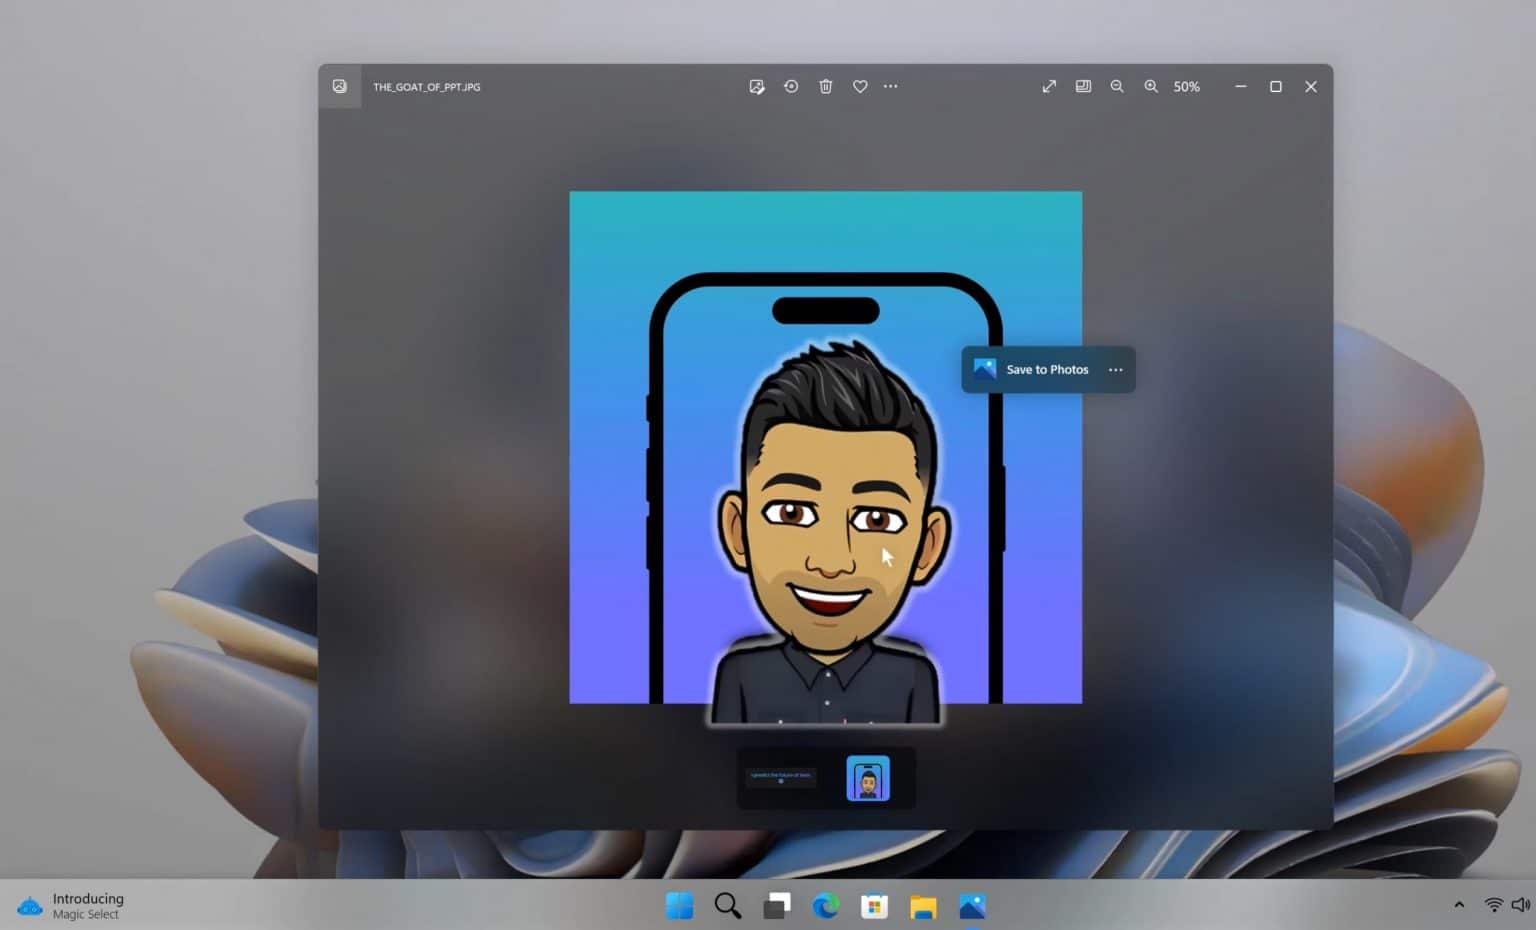Click the Photos icon in the Save flyout
Viewport: 1536px width, 930px height.
(x=983, y=369)
